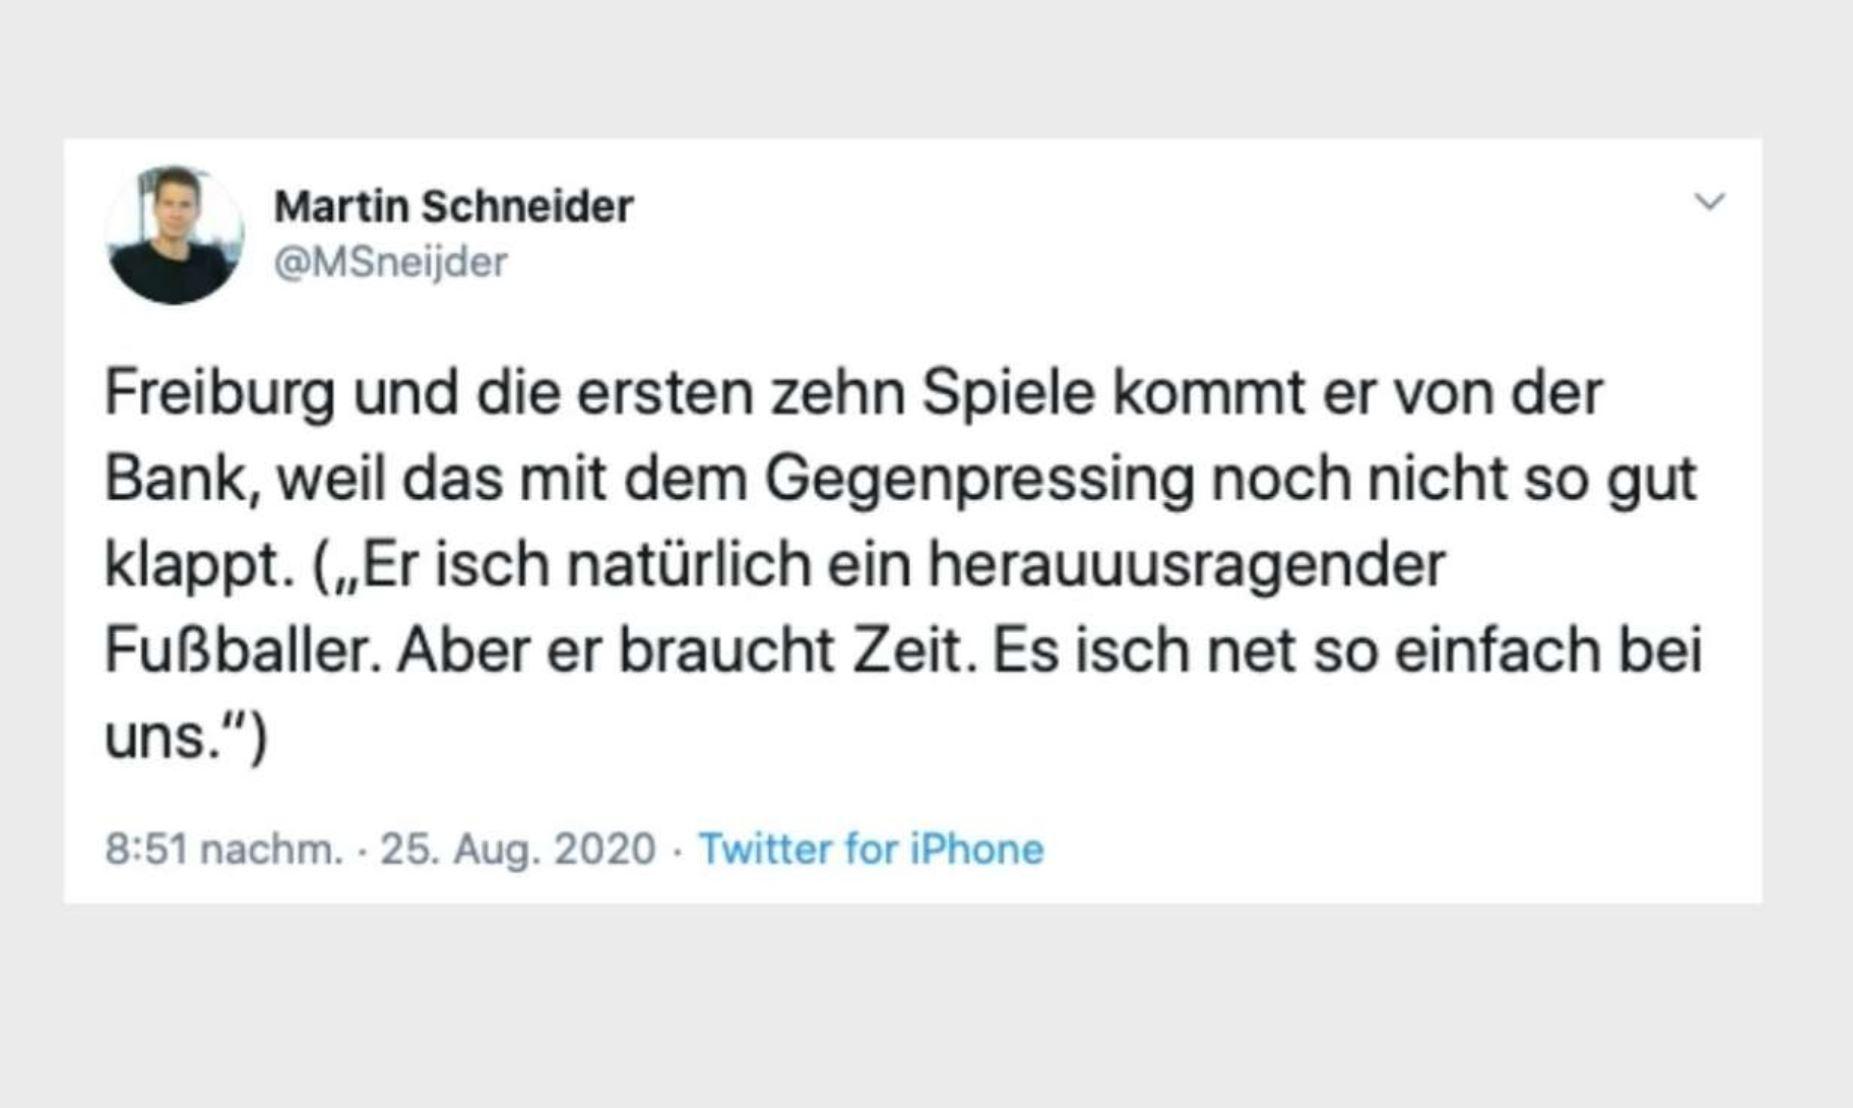Open the Martin Schneider display name

coord(453,207)
